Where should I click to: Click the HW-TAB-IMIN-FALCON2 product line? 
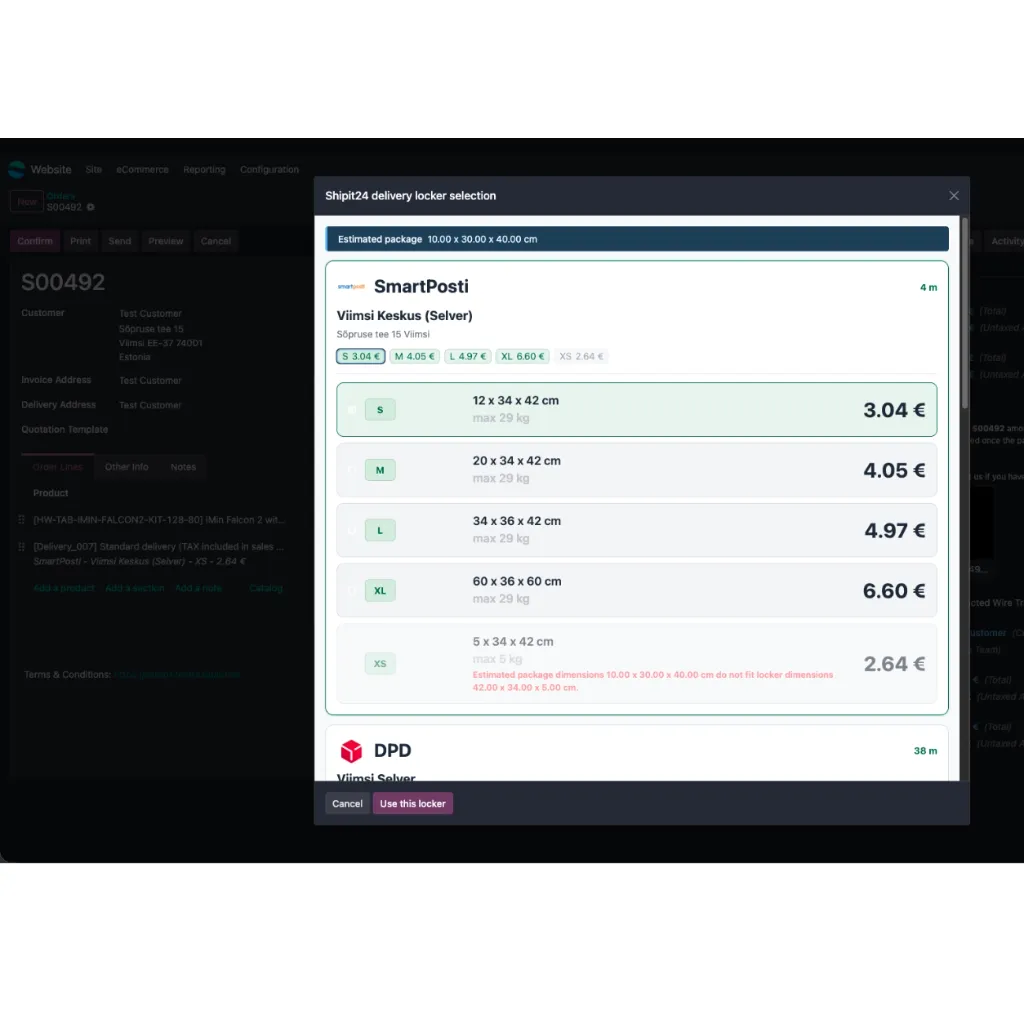(x=159, y=520)
